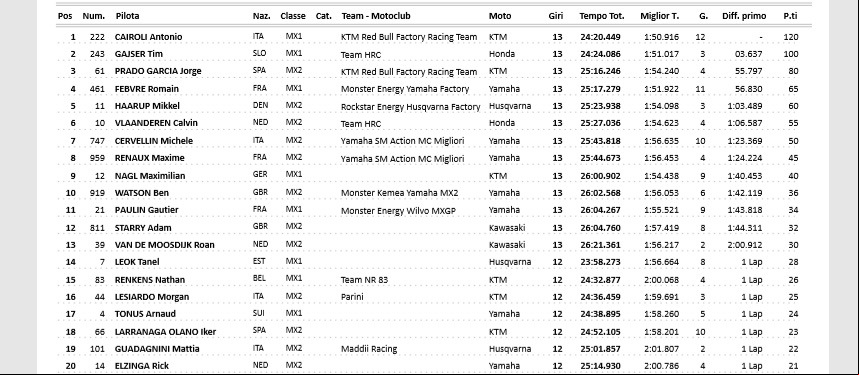Click the Team - Motoclub column header
859x375 pixels.
pyautogui.click(x=376, y=16)
